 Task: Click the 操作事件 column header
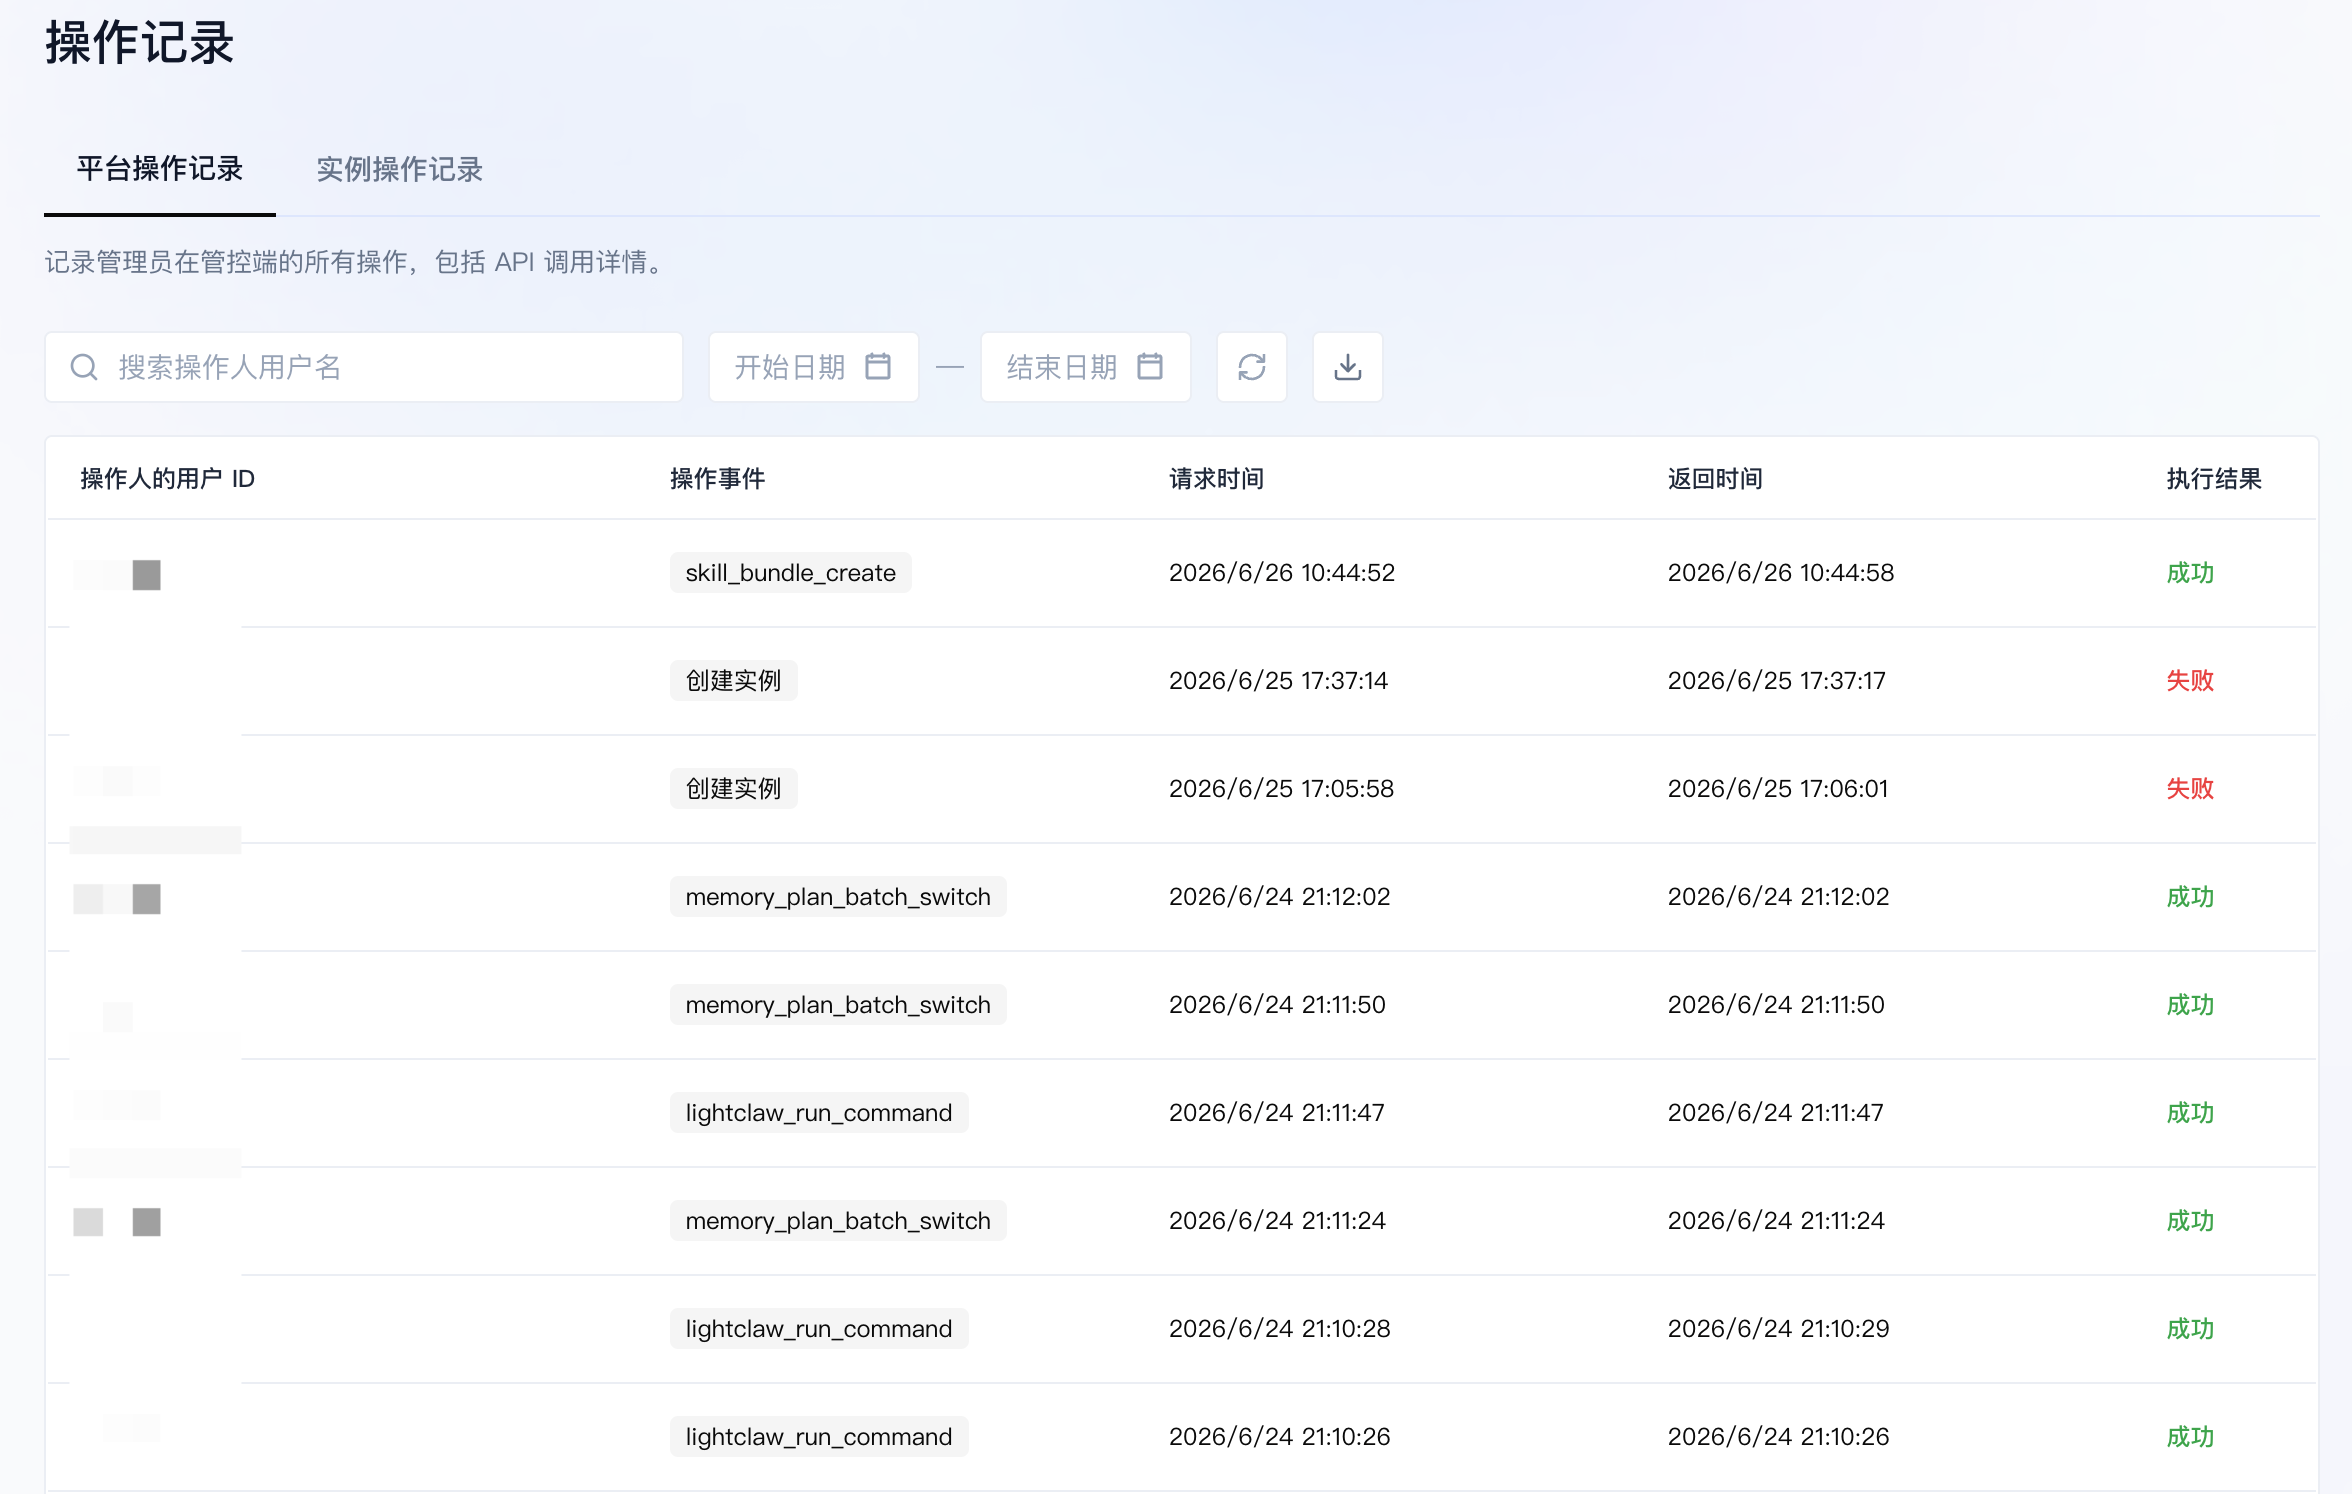[717, 479]
